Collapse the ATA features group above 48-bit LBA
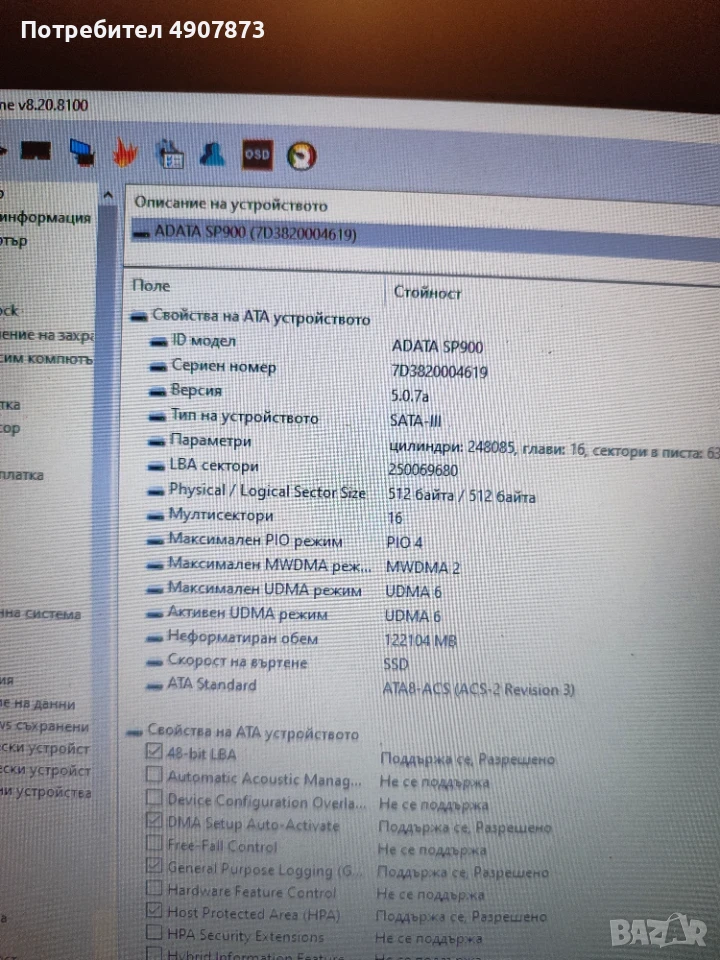The image size is (720, 960). (135, 732)
